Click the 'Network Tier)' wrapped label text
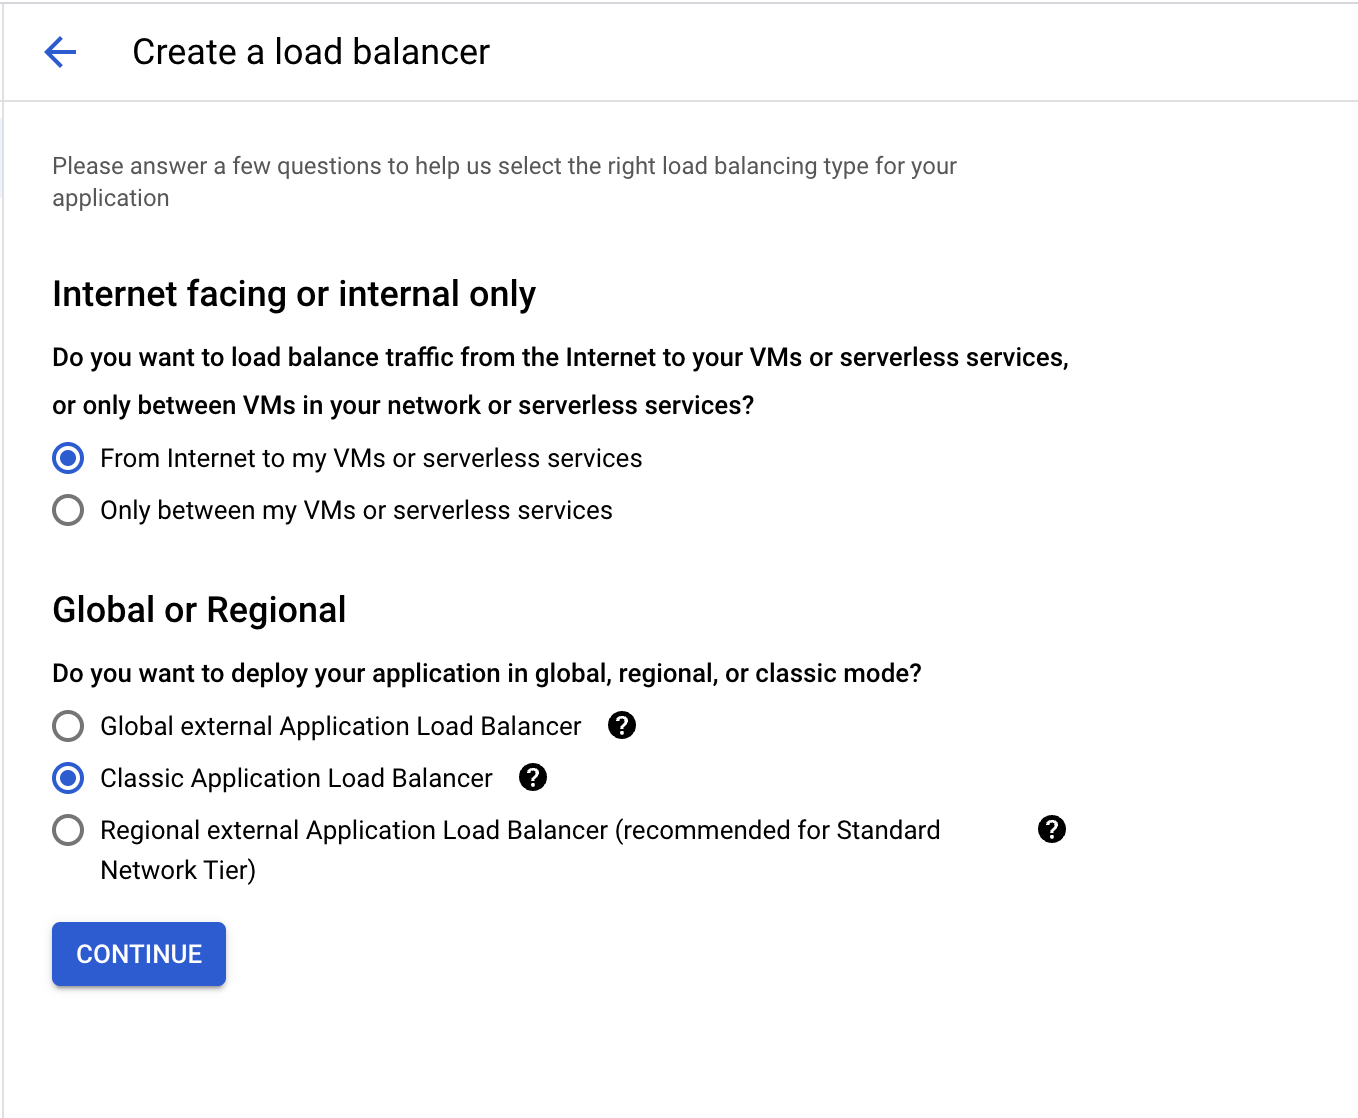The image size is (1358, 1118). 178,870
